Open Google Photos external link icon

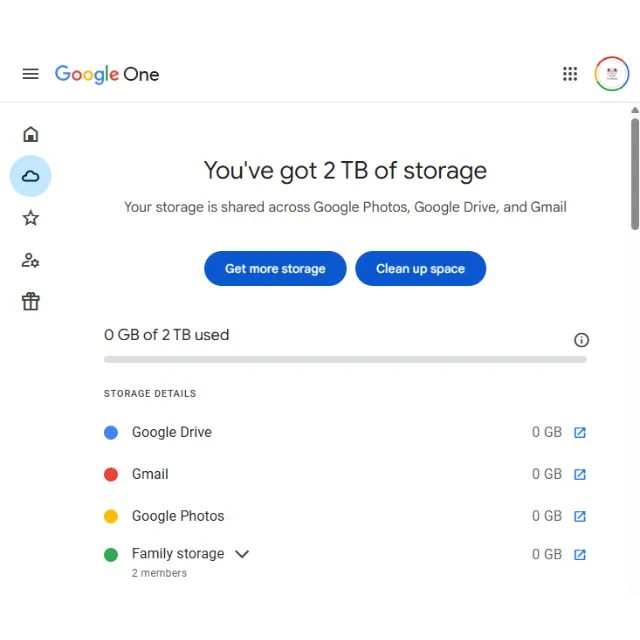pos(580,517)
